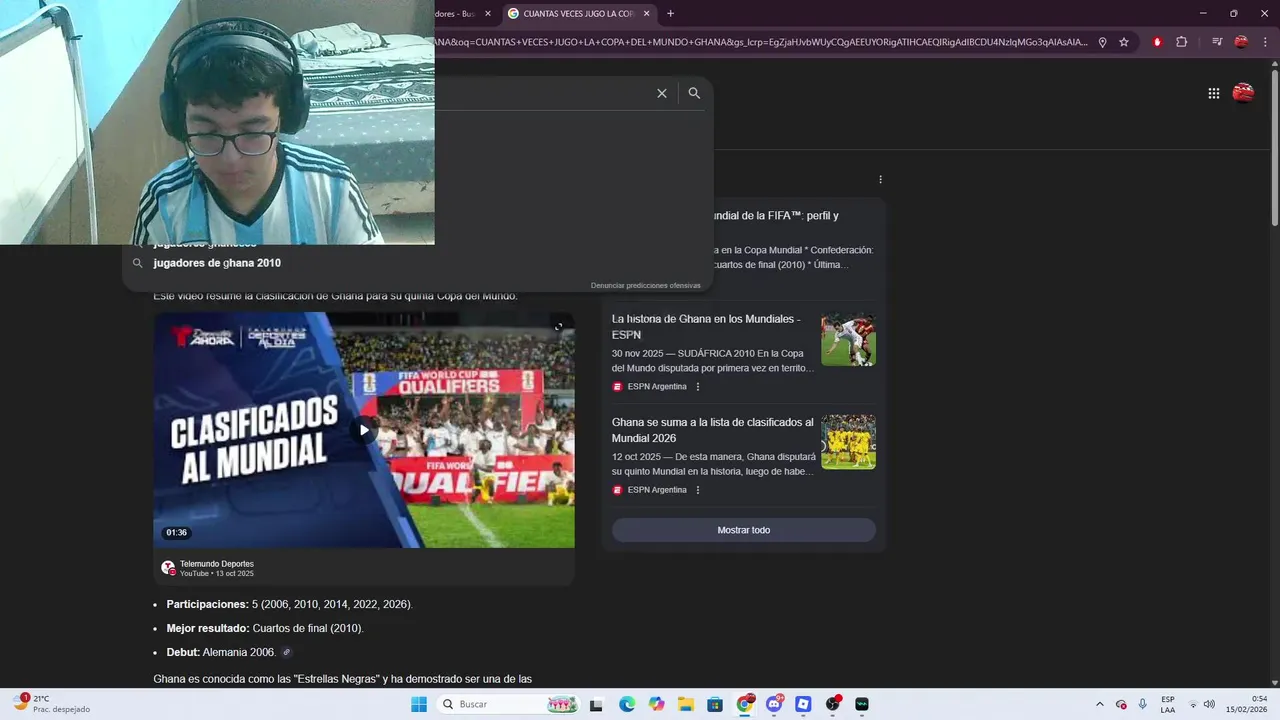The image size is (1280, 720).
Task: Open the red extension icon in toolbar
Action: click(x=1157, y=42)
